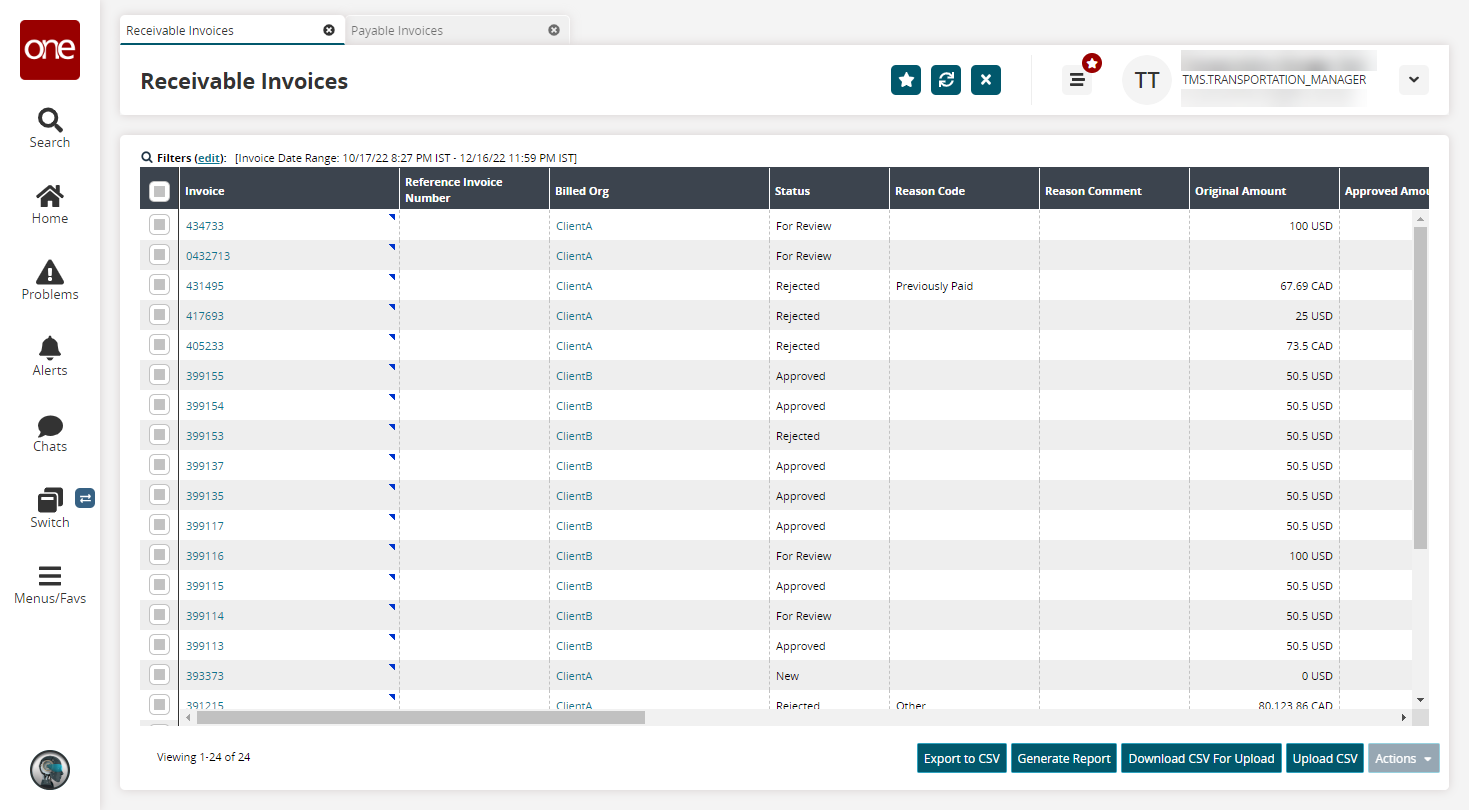Viewport: 1469px width, 810px height.
Task: Open the filters edit link
Action: pyautogui.click(x=209, y=158)
